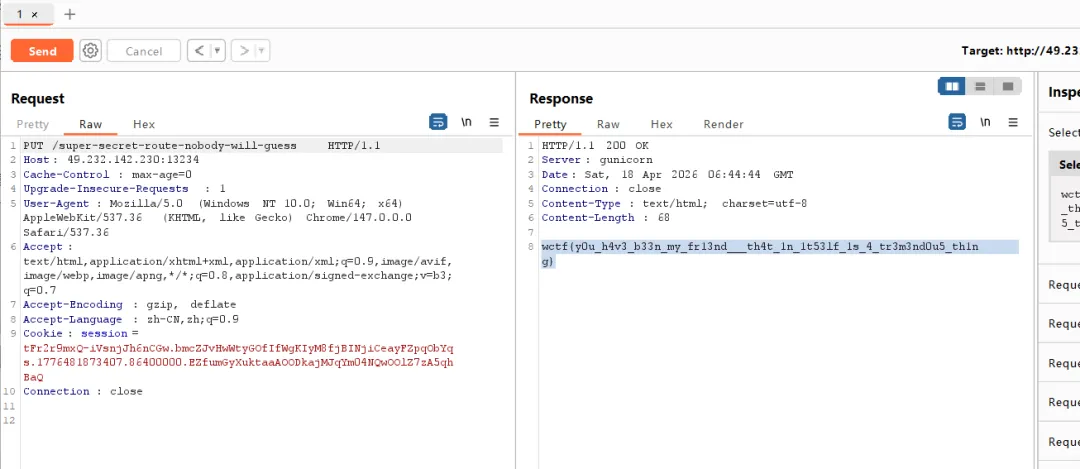1080x469 pixels.
Task: Select the Pretty tab in Request panel
Action: 32,124
